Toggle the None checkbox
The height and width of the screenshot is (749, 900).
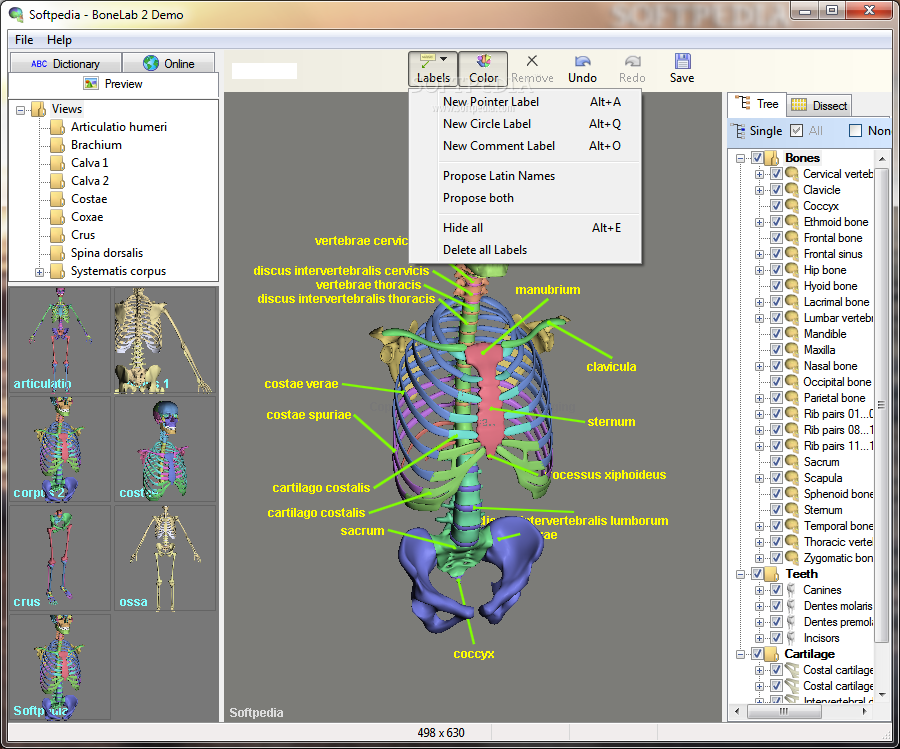point(855,130)
